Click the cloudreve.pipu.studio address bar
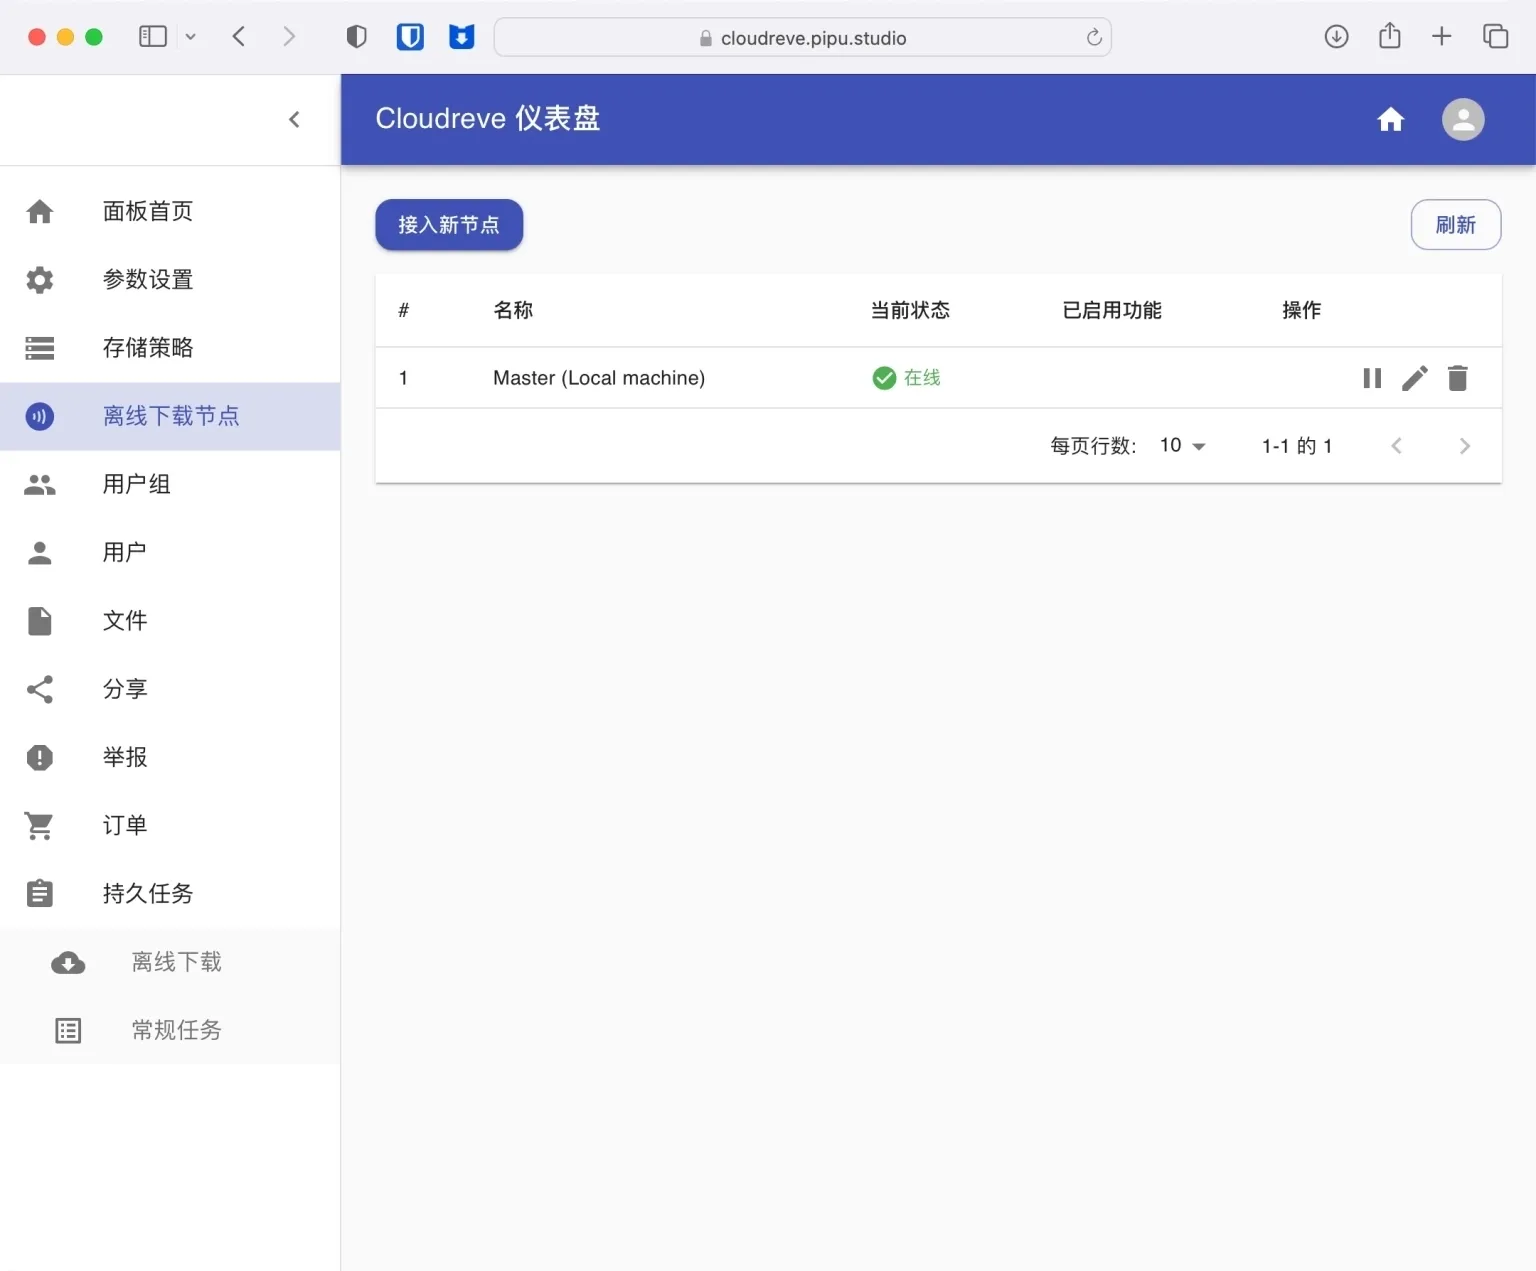The height and width of the screenshot is (1271, 1536). click(803, 38)
